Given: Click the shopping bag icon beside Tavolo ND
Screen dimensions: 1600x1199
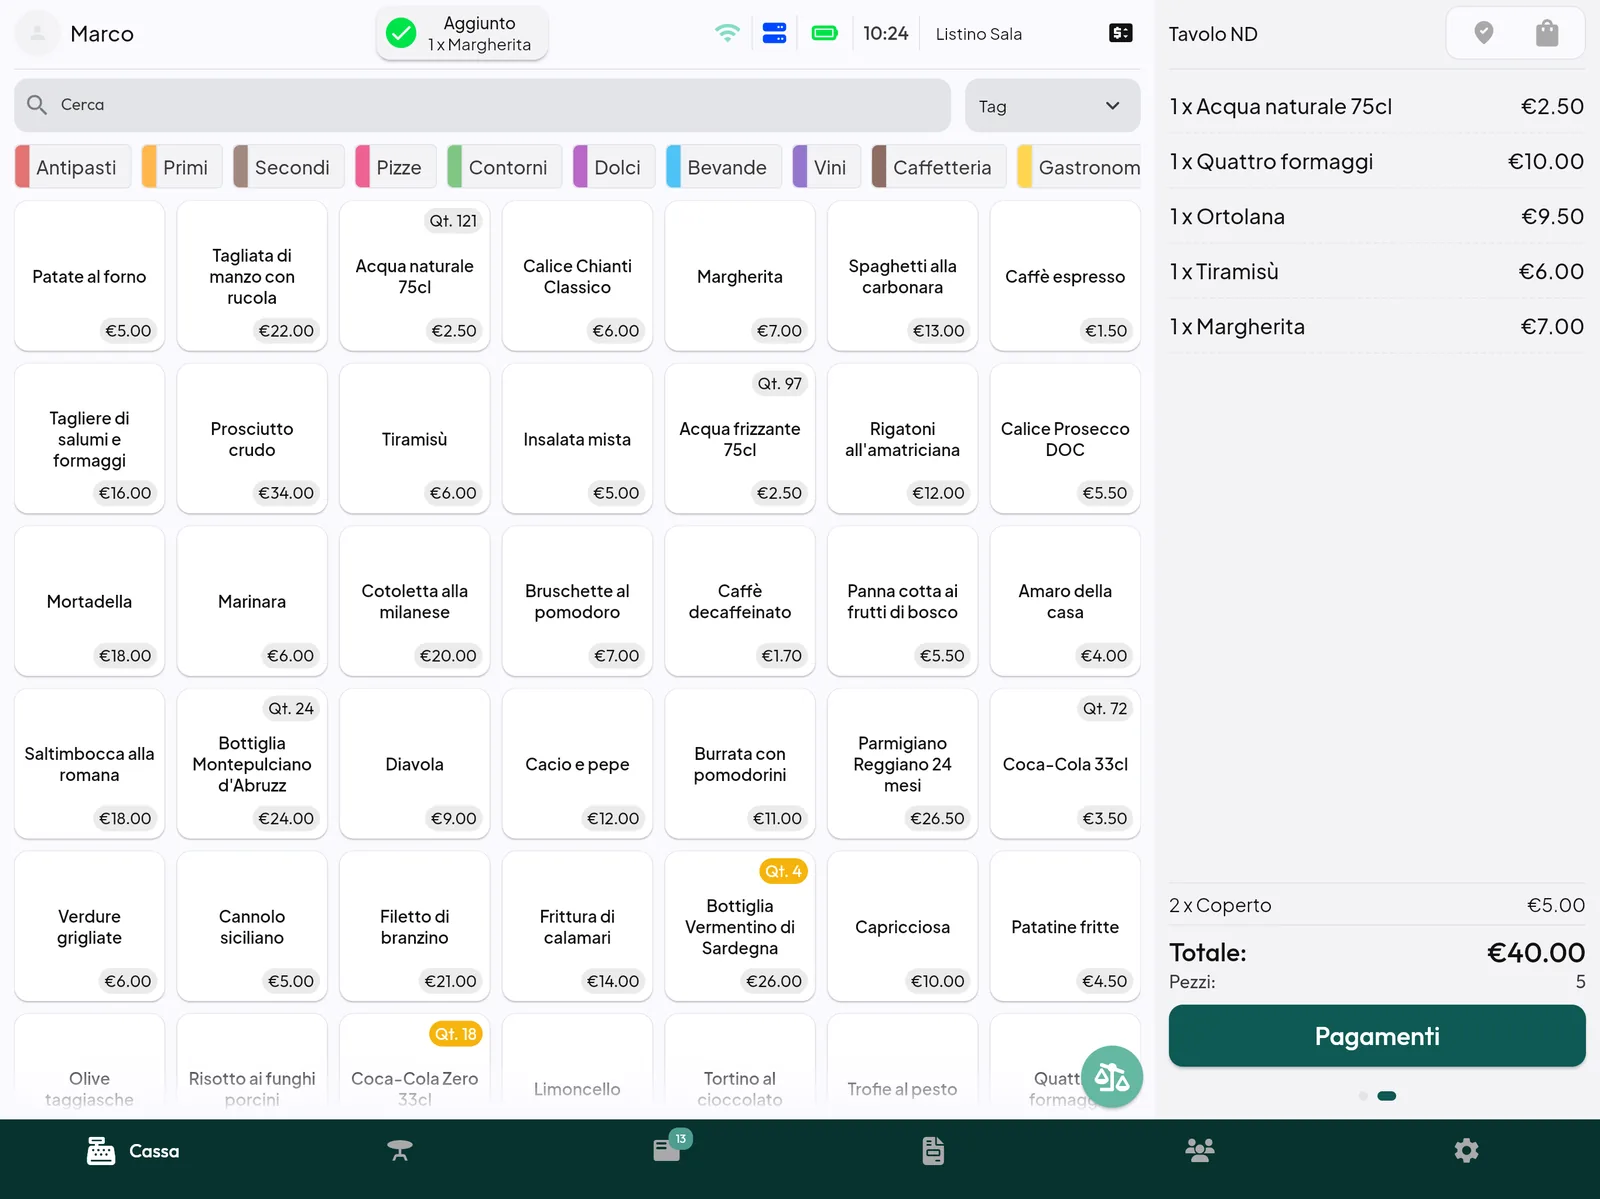Looking at the screenshot, I should click(1547, 34).
